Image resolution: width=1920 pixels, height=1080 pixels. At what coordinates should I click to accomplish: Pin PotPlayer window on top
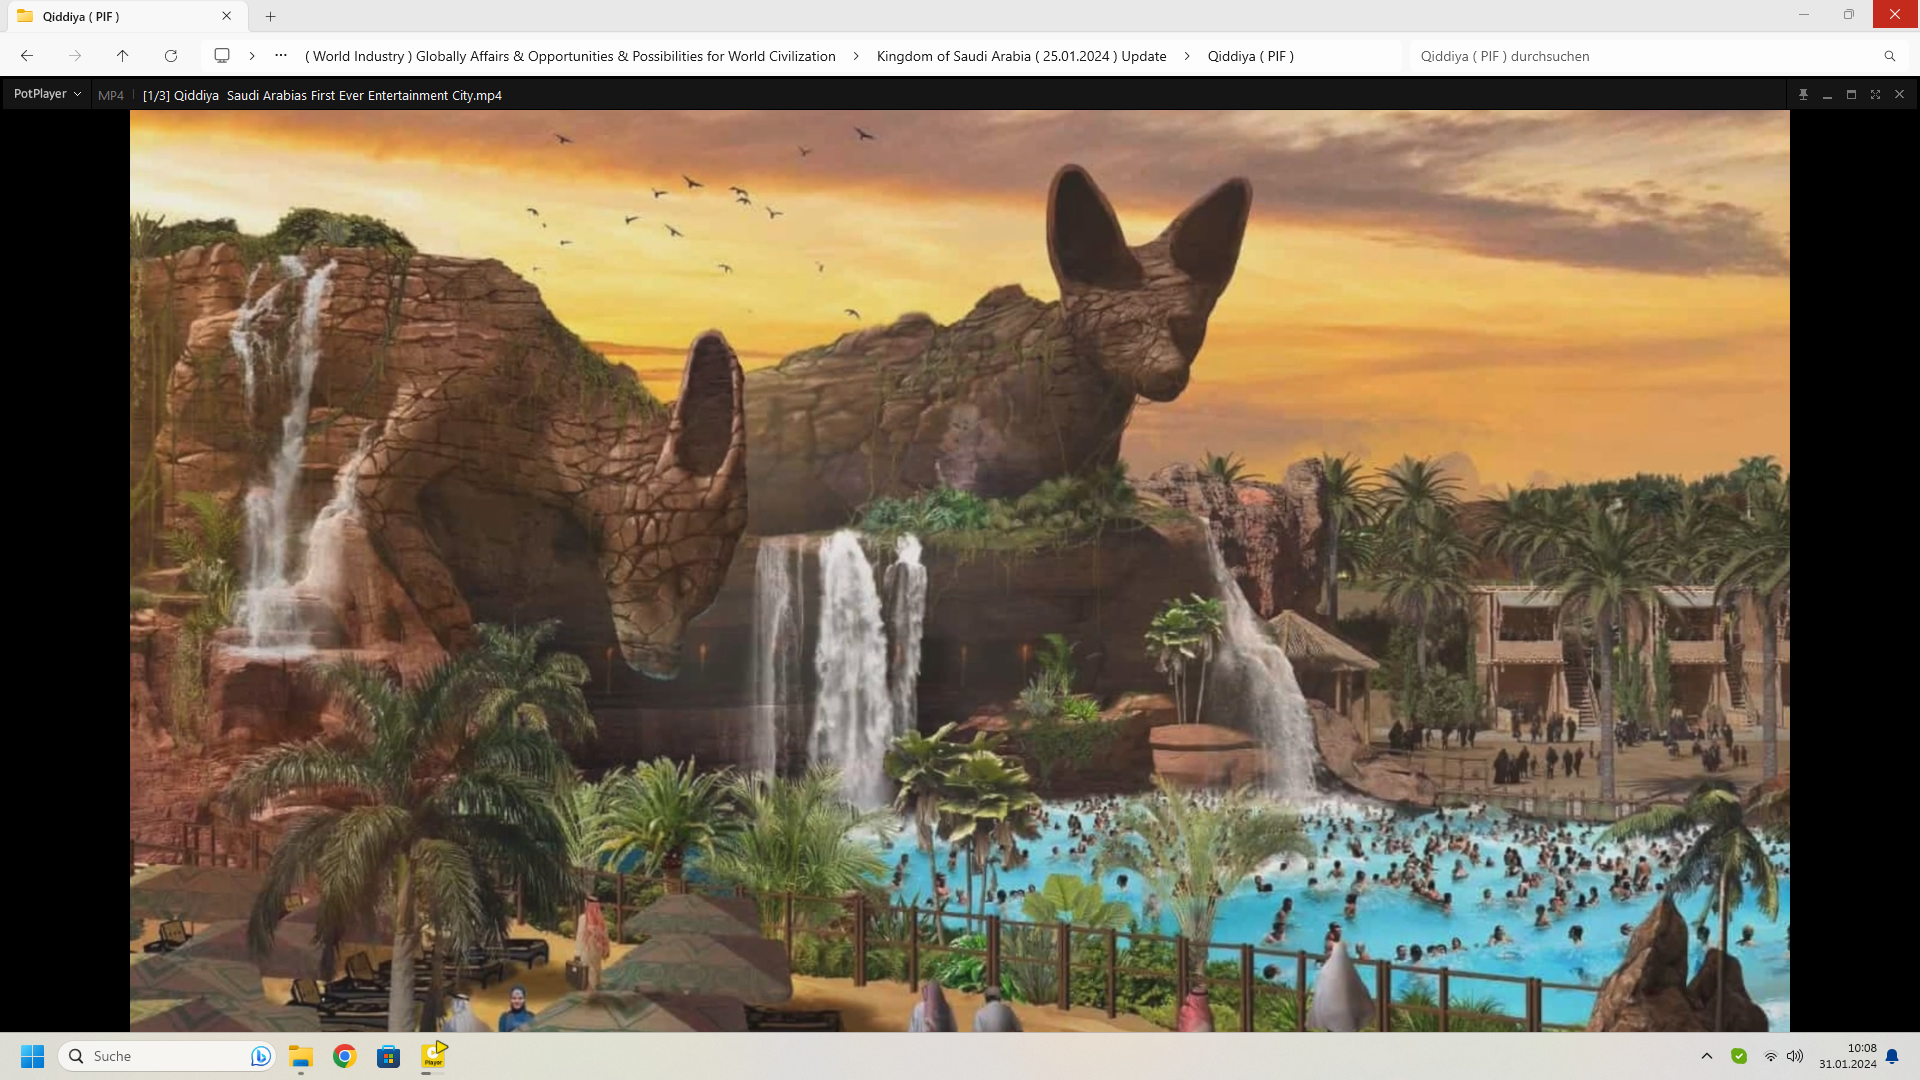point(1803,95)
